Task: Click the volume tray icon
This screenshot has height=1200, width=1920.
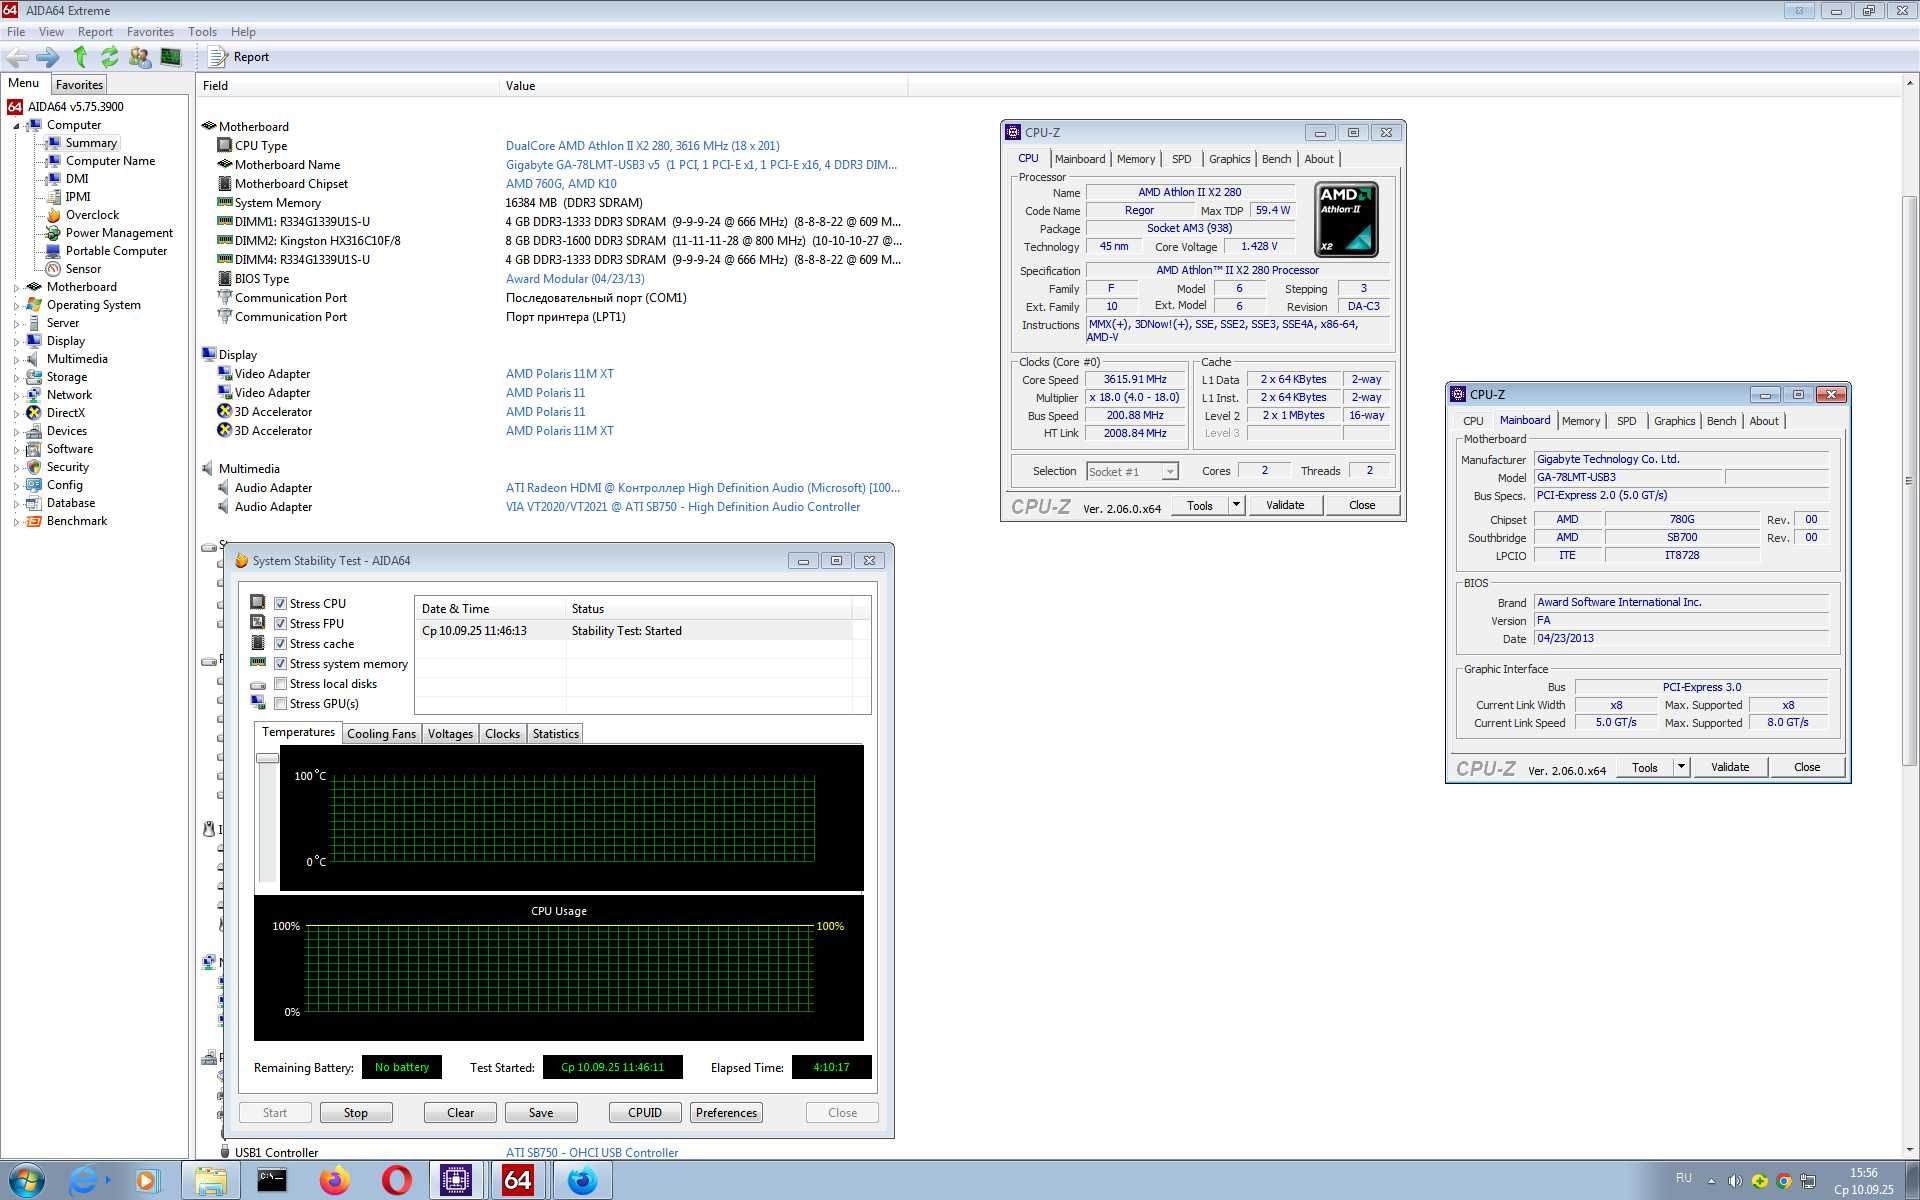Action: (x=1735, y=1181)
